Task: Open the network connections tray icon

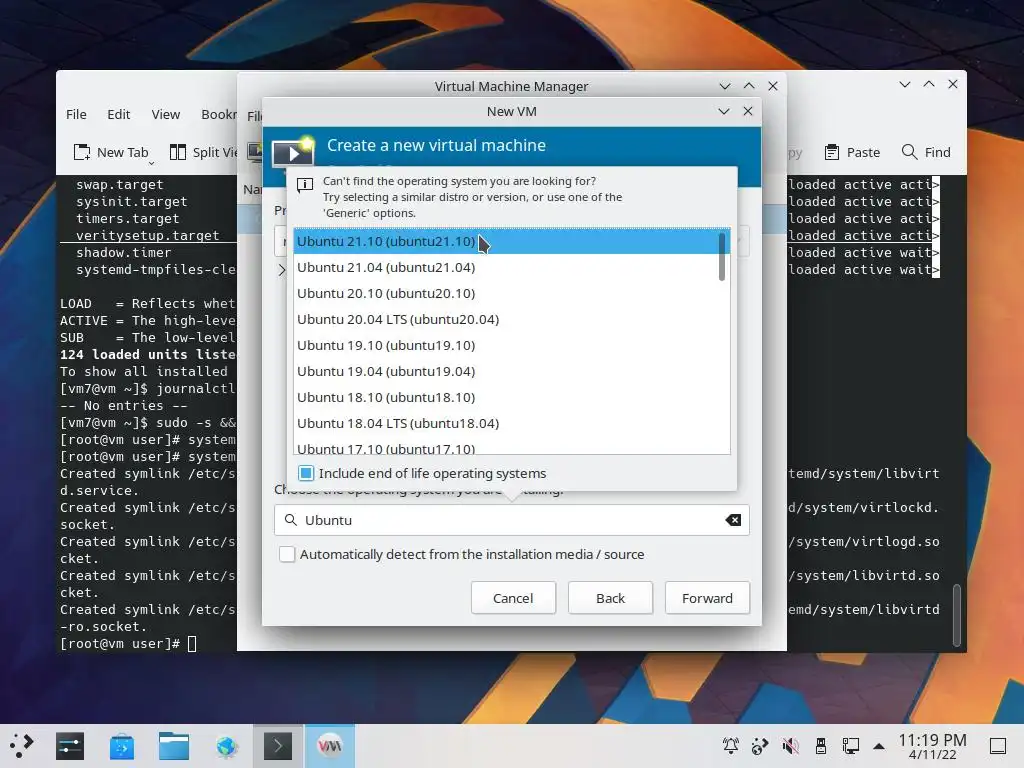Action: point(851,746)
